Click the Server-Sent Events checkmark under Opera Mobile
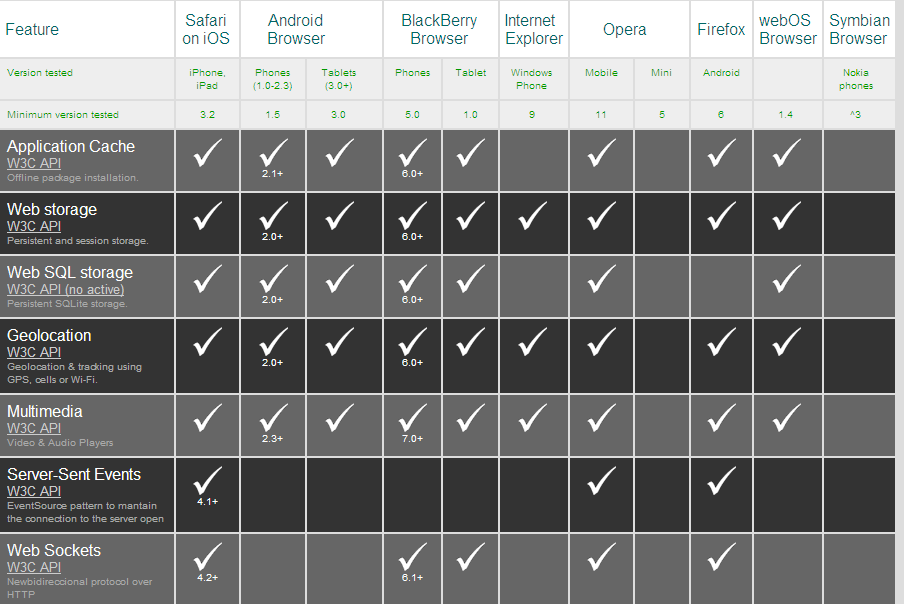904x604 pixels. click(x=601, y=481)
